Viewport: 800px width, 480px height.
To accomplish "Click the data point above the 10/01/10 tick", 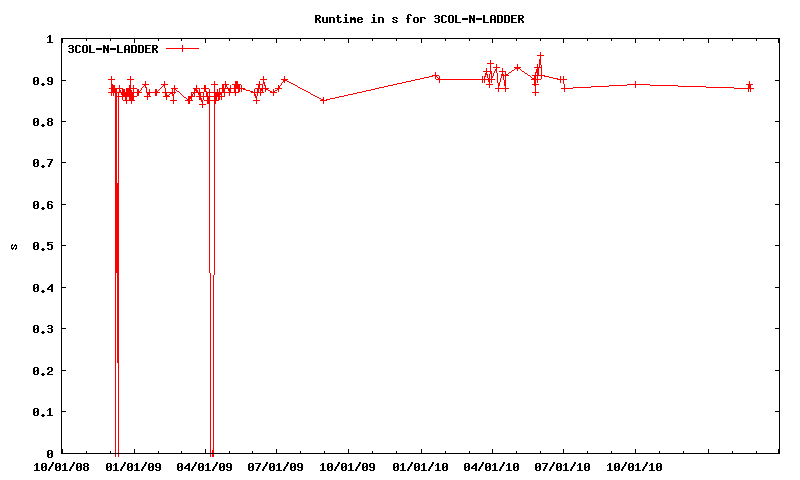I will tap(636, 84).
